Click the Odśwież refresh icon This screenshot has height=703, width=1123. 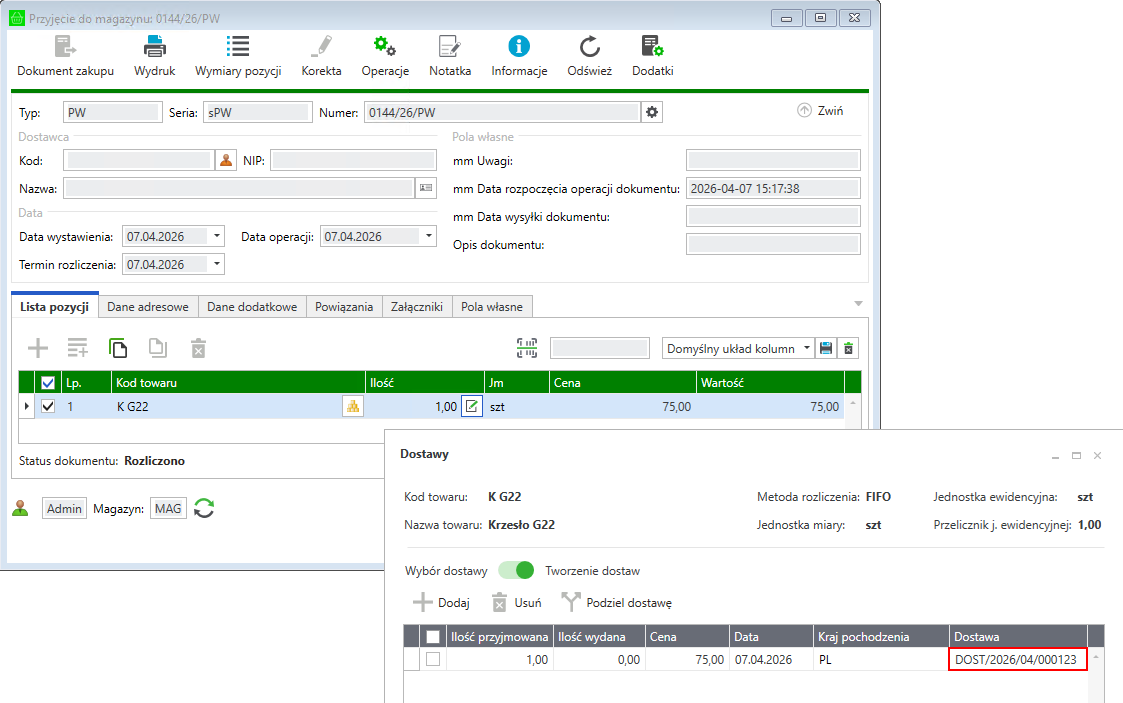pos(589,47)
